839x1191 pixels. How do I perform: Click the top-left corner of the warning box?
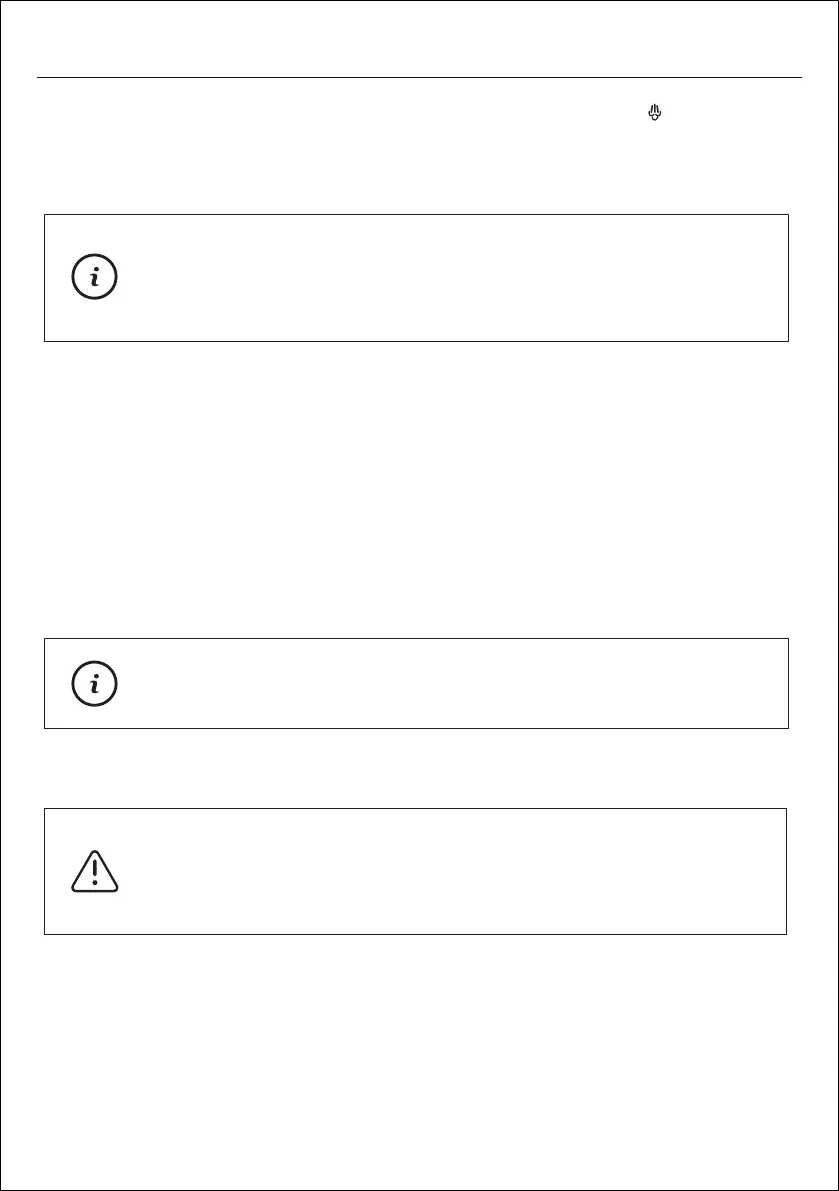[44, 809]
